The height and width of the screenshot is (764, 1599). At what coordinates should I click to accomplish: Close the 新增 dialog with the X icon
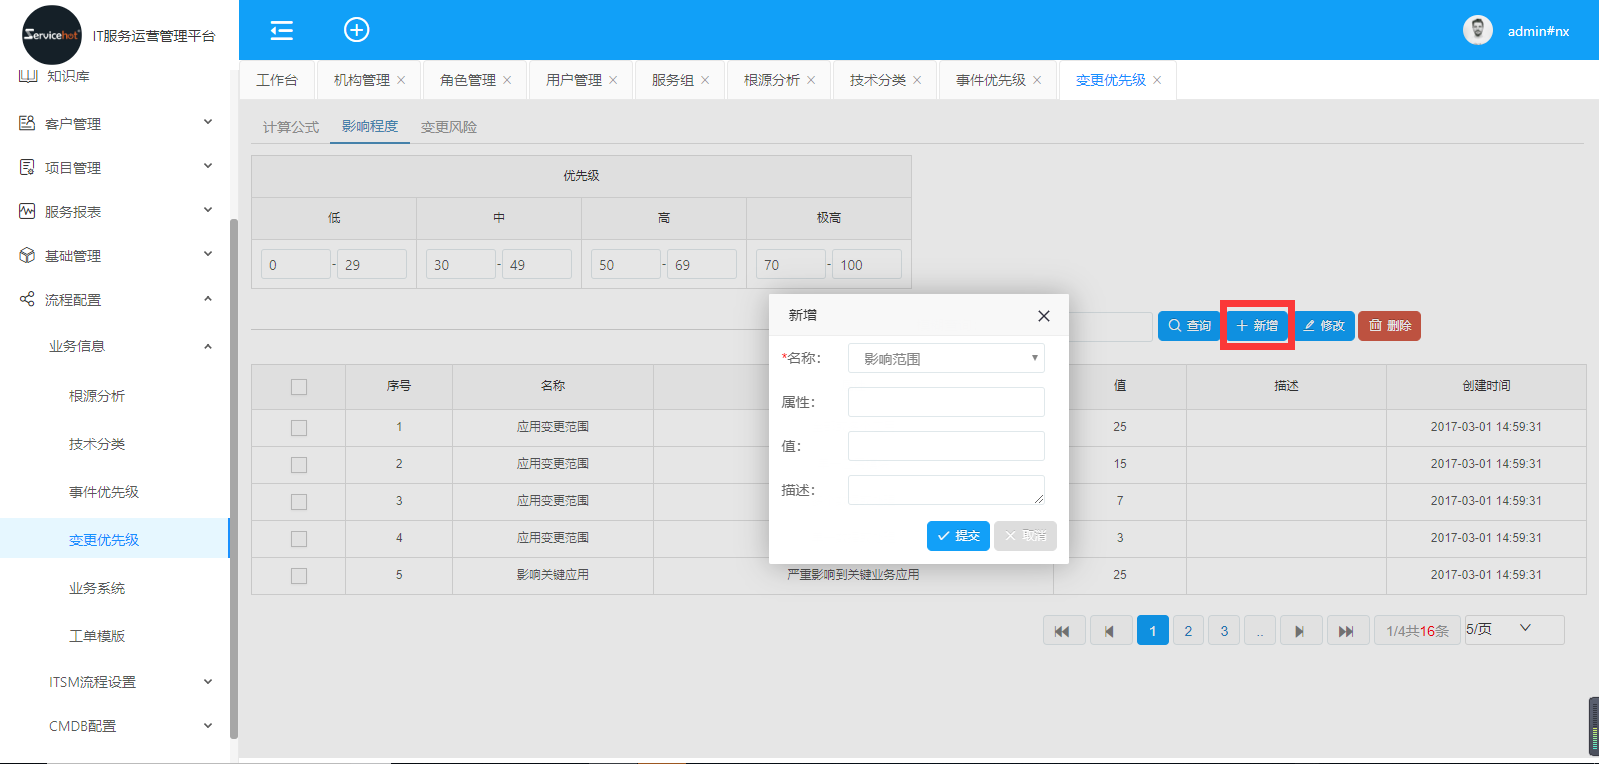click(x=1043, y=316)
